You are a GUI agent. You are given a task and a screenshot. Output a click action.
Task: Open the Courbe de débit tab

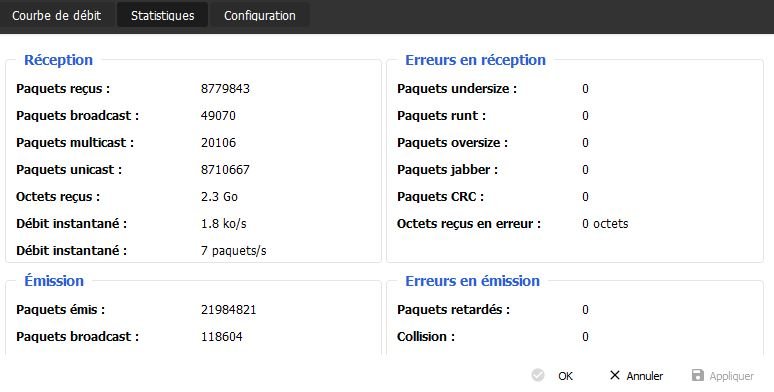pos(57,16)
